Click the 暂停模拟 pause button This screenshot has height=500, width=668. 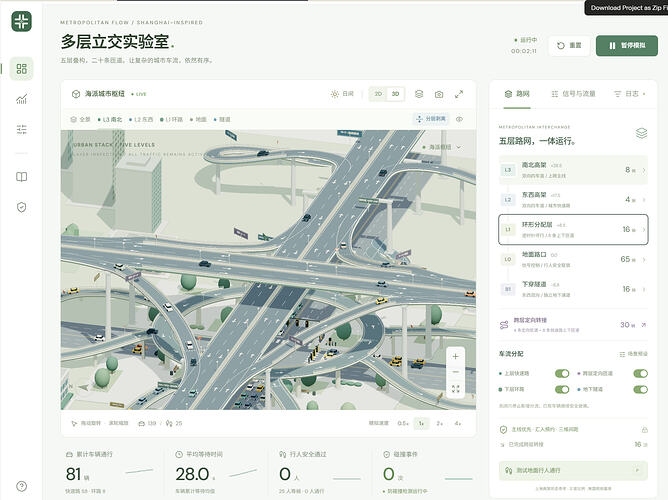coord(627,46)
